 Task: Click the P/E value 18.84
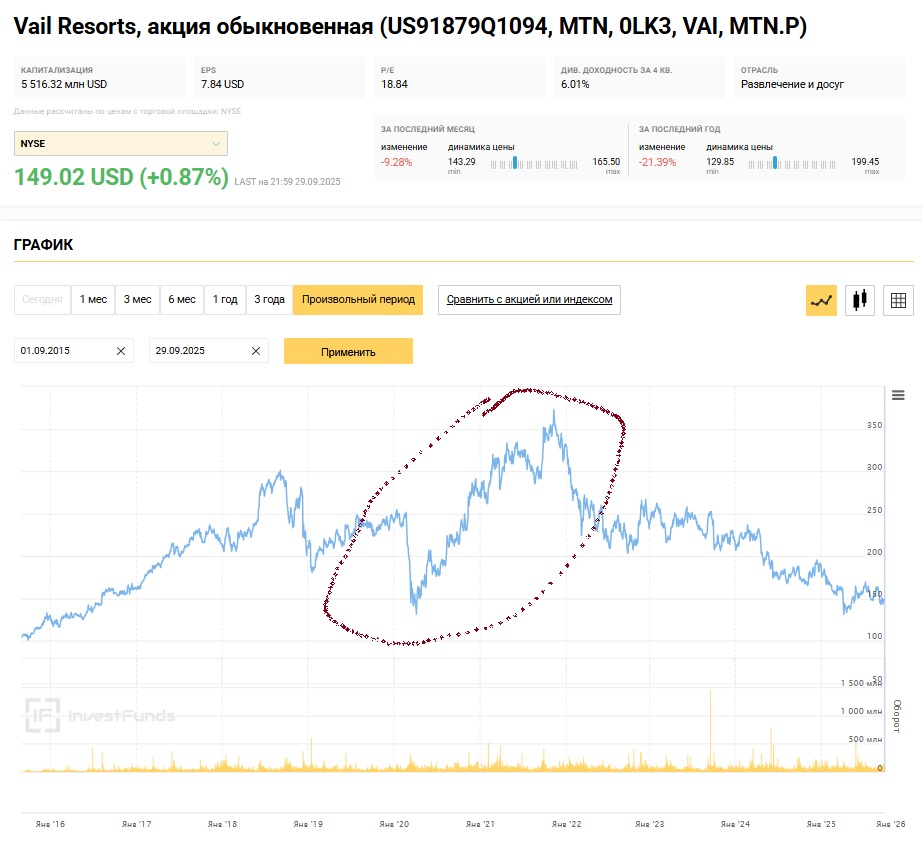[394, 84]
